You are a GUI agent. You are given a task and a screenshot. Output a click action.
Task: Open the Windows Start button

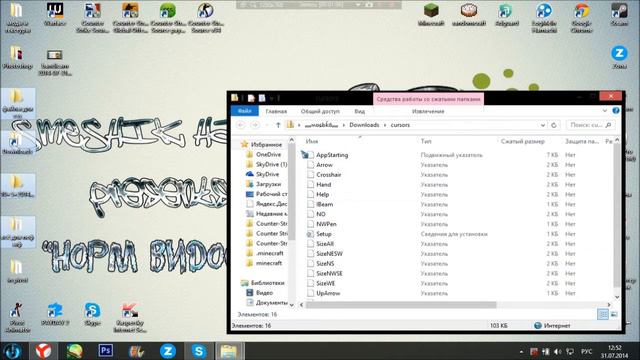(x=12, y=351)
